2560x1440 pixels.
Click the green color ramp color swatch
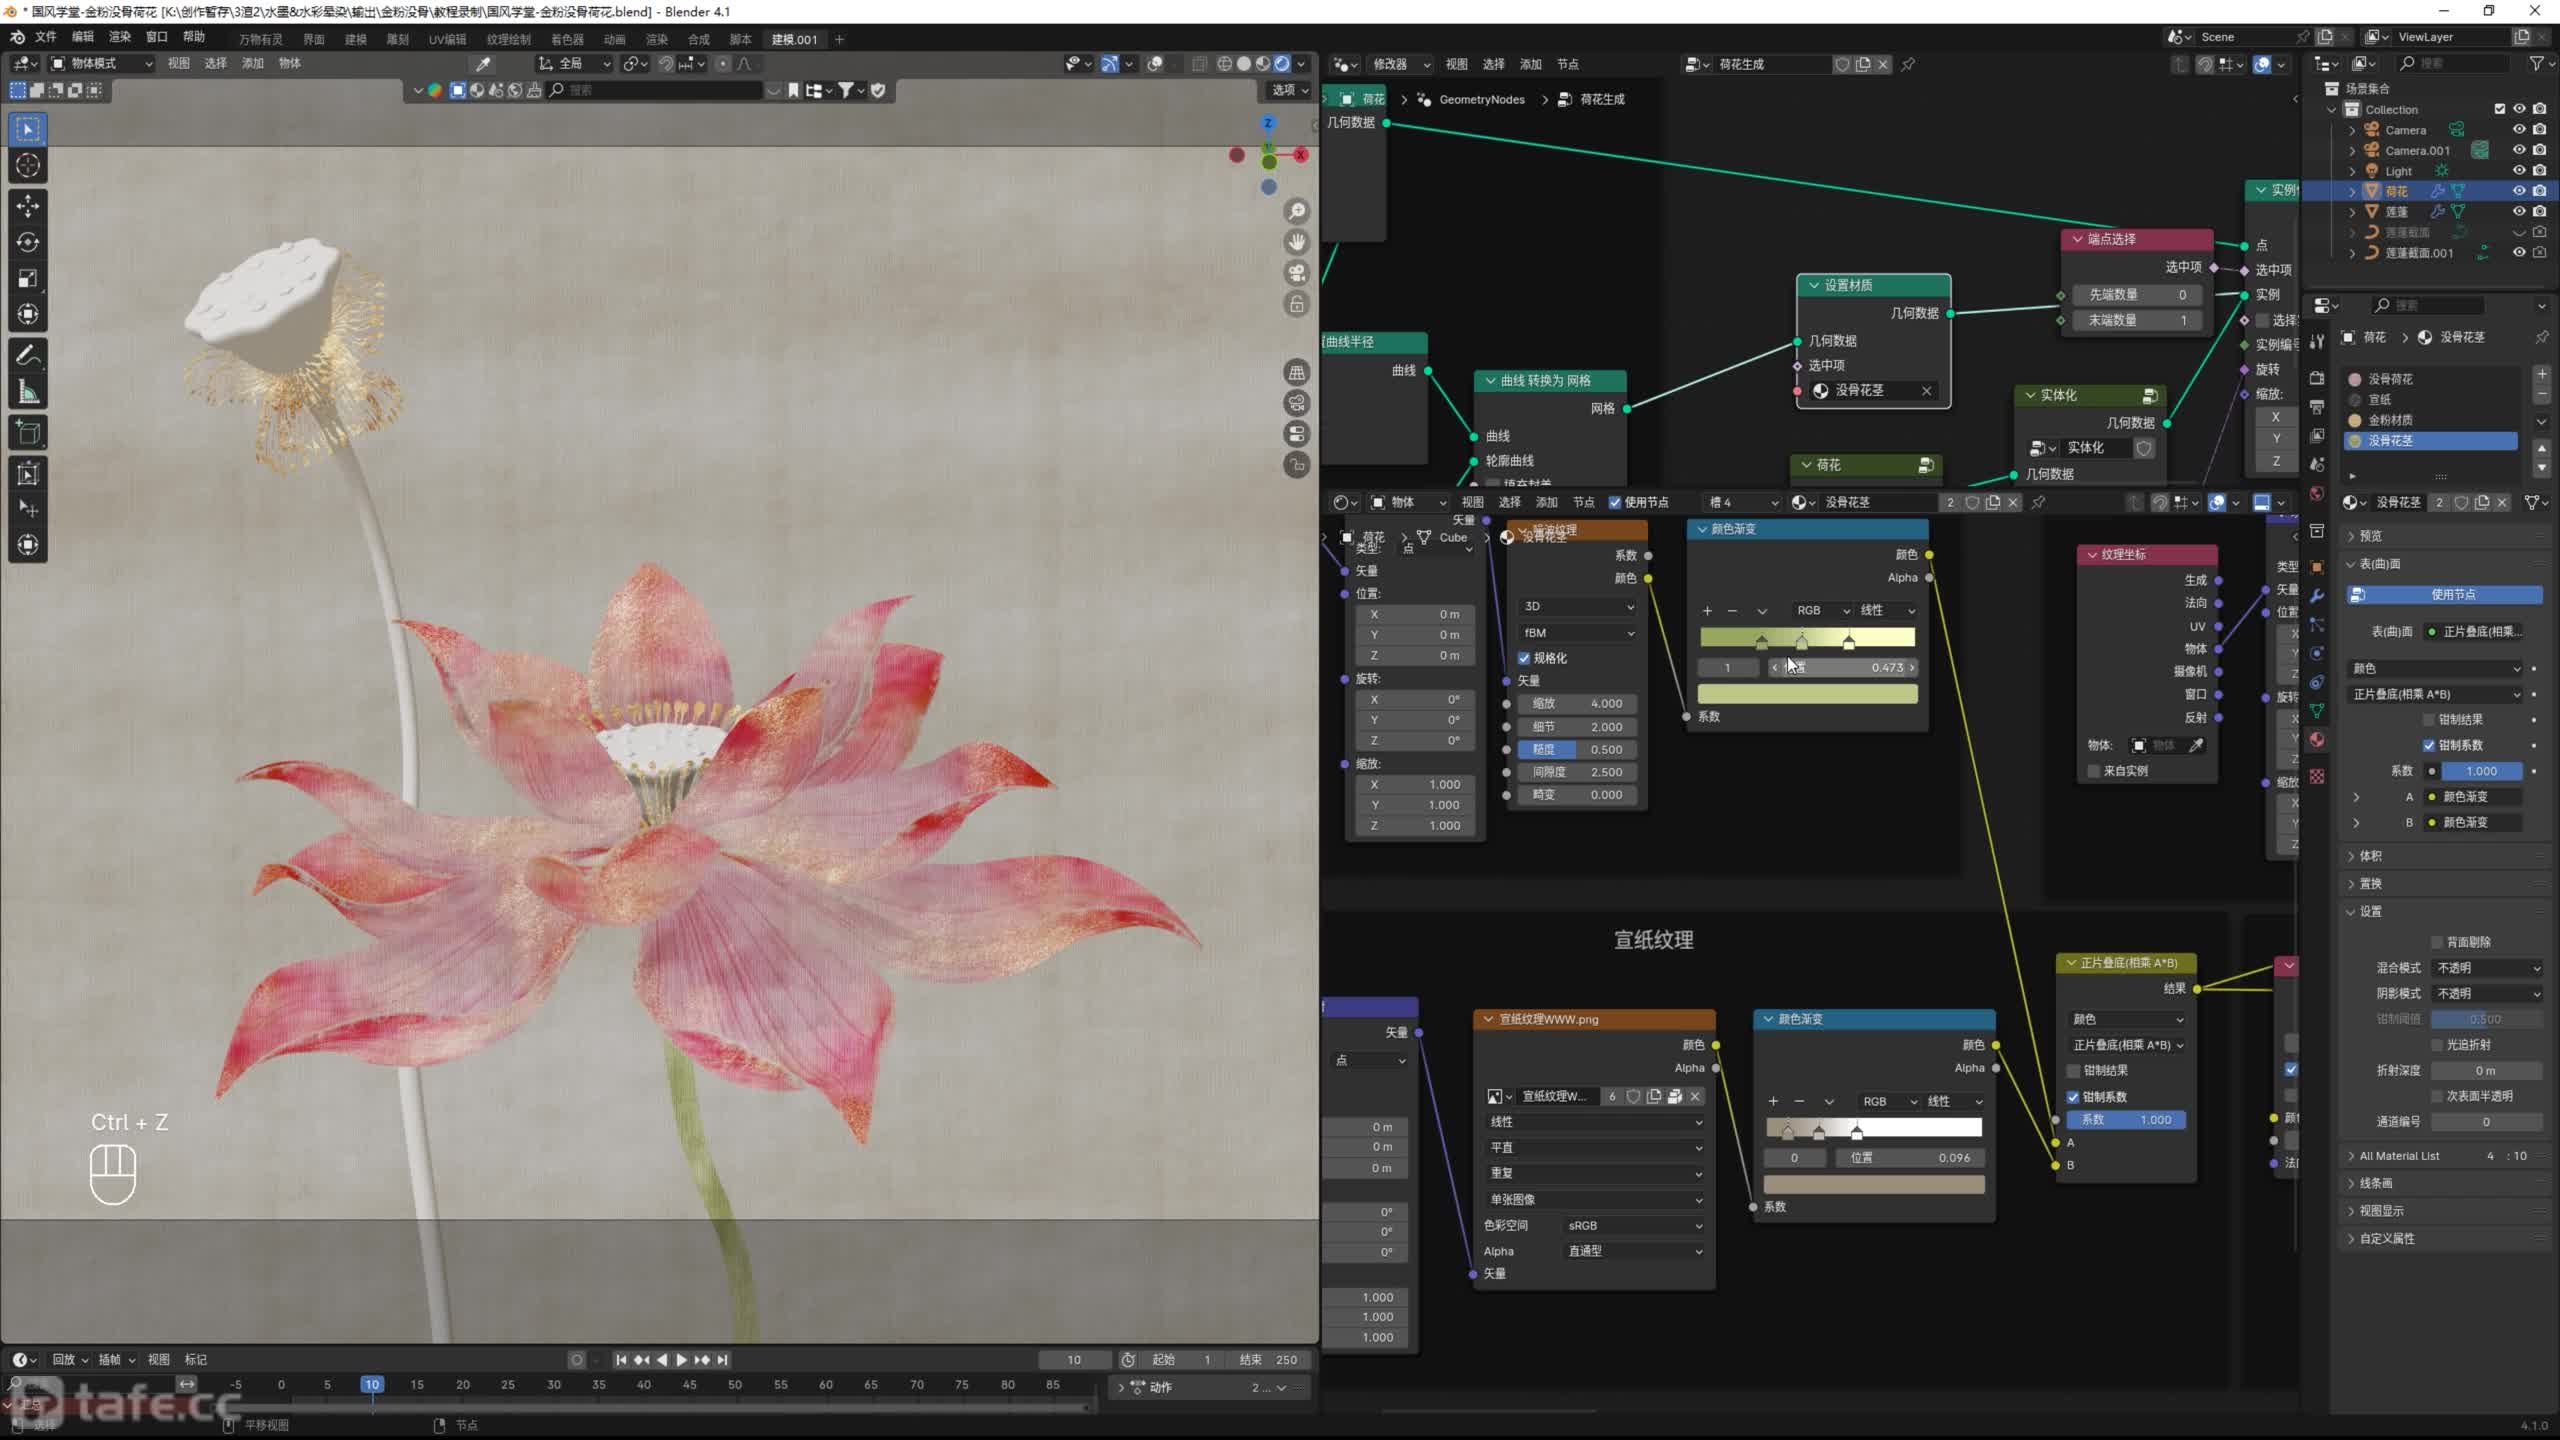[1807, 694]
